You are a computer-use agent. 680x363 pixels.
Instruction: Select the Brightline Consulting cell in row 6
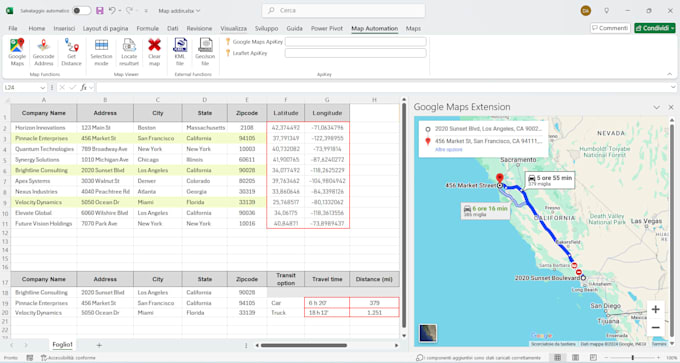[43, 170]
